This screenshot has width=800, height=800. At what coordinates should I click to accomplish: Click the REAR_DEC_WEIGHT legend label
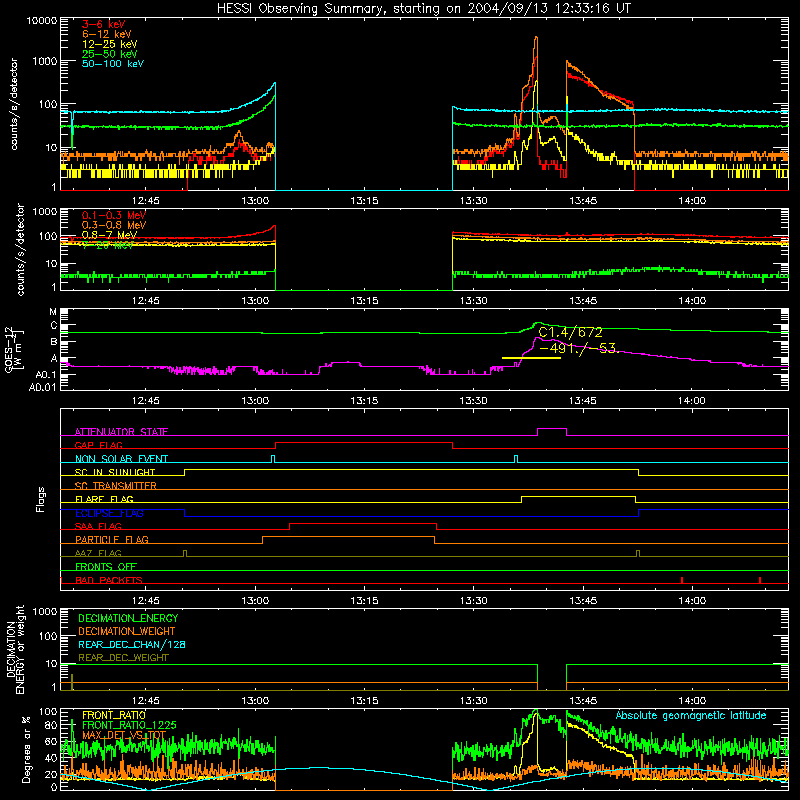click(123, 658)
